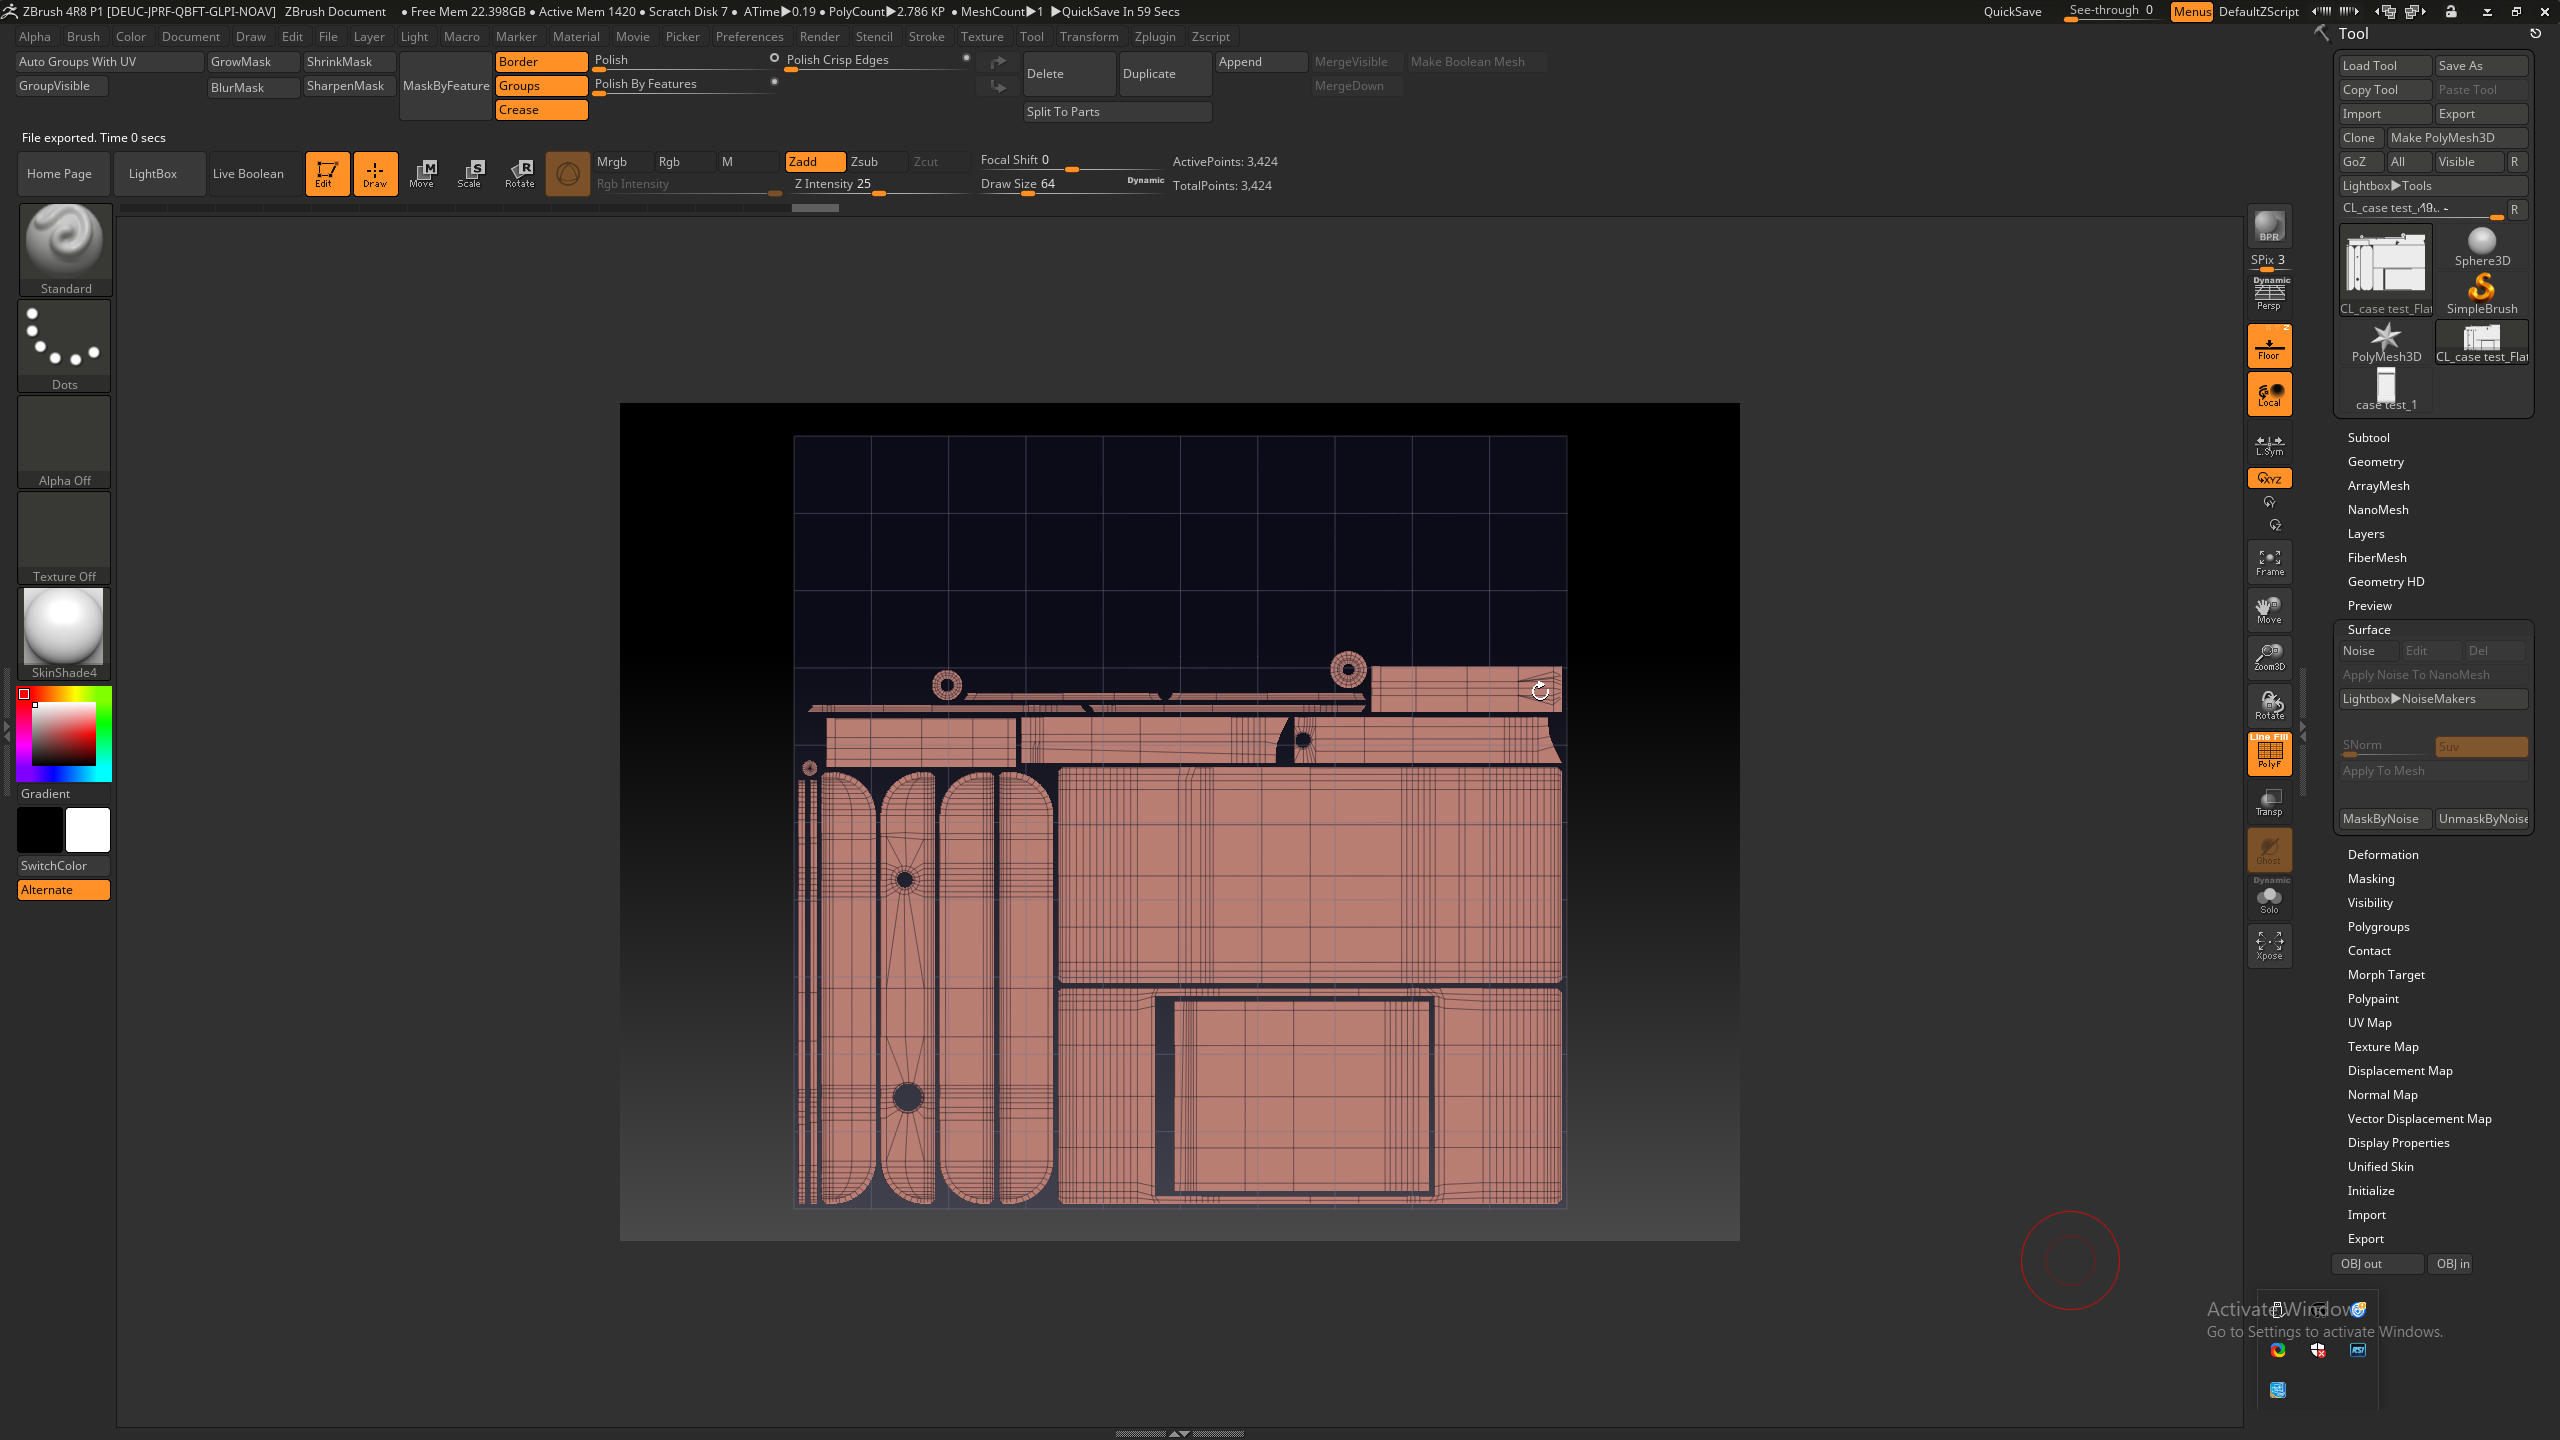Toggle Persp perspective view
Screen dimensions: 2560x1440
2269,294
